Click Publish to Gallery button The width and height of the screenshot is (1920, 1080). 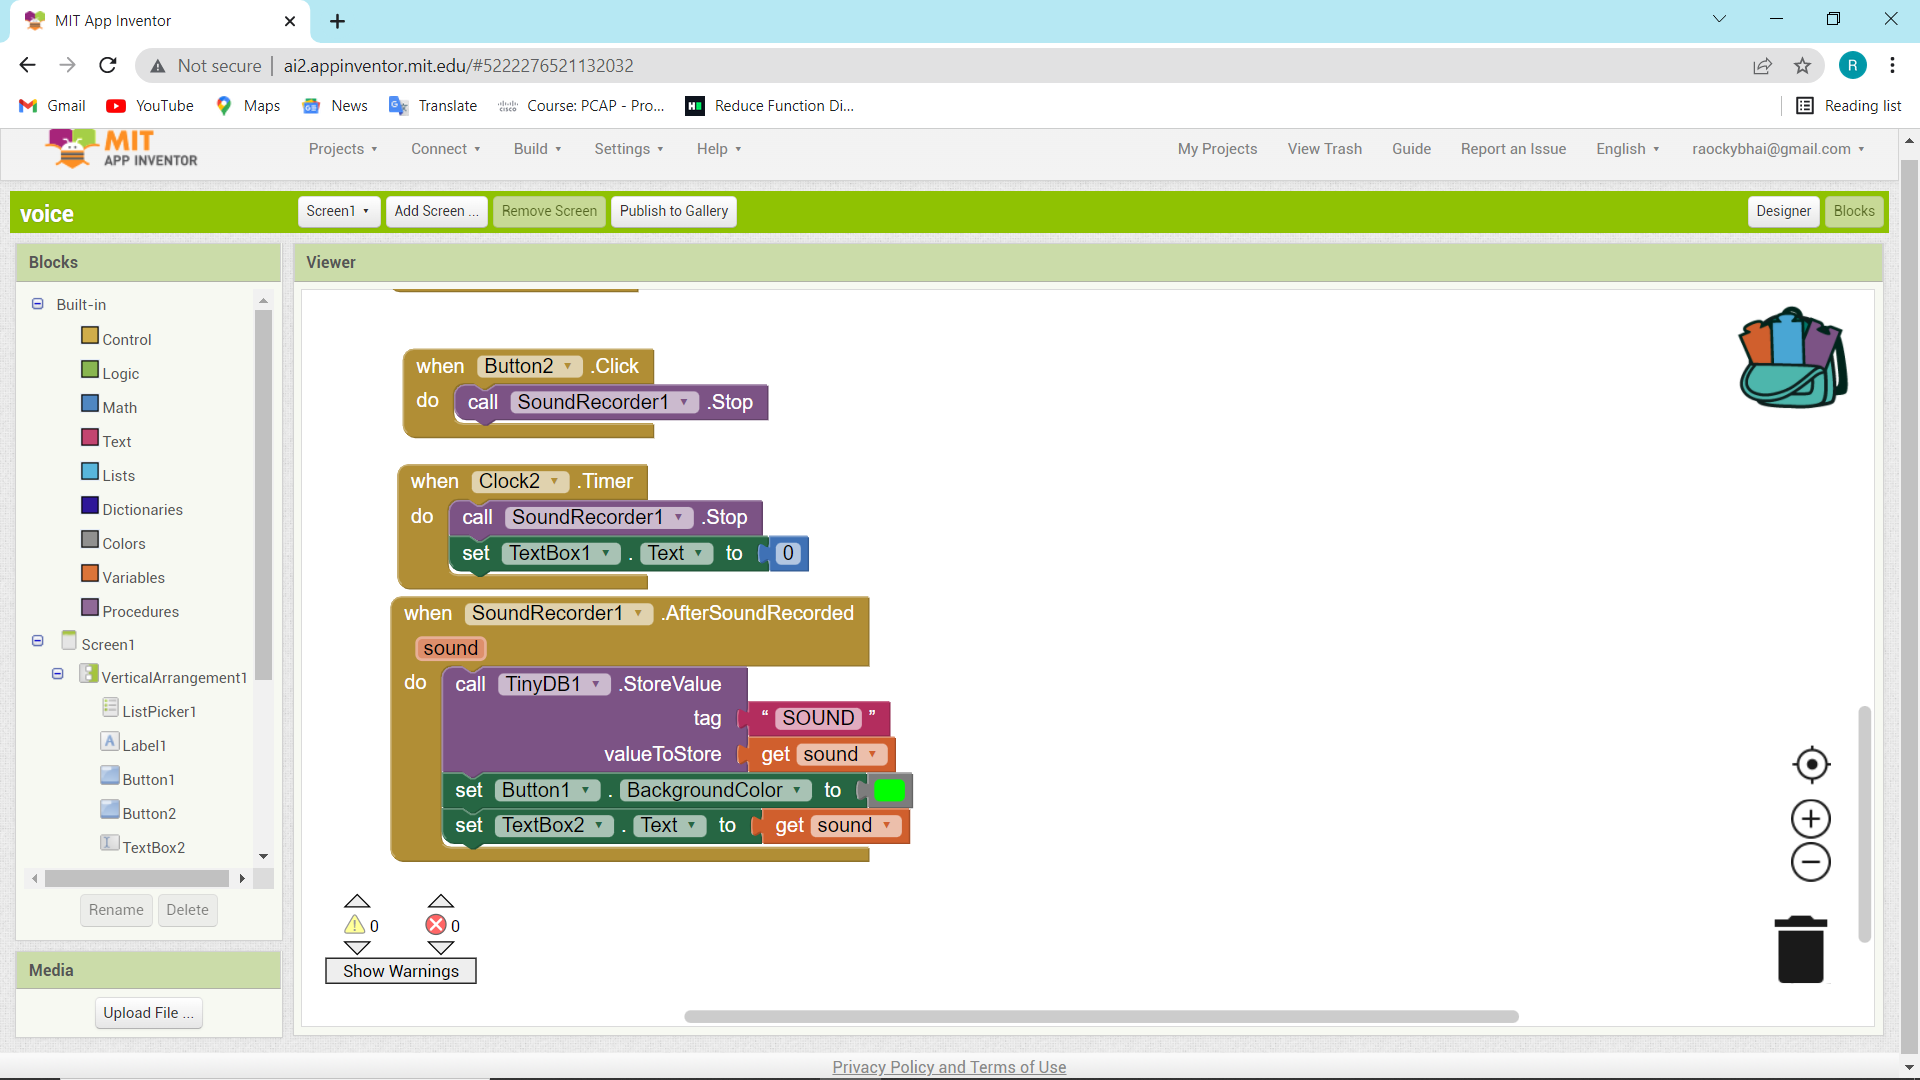674,211
